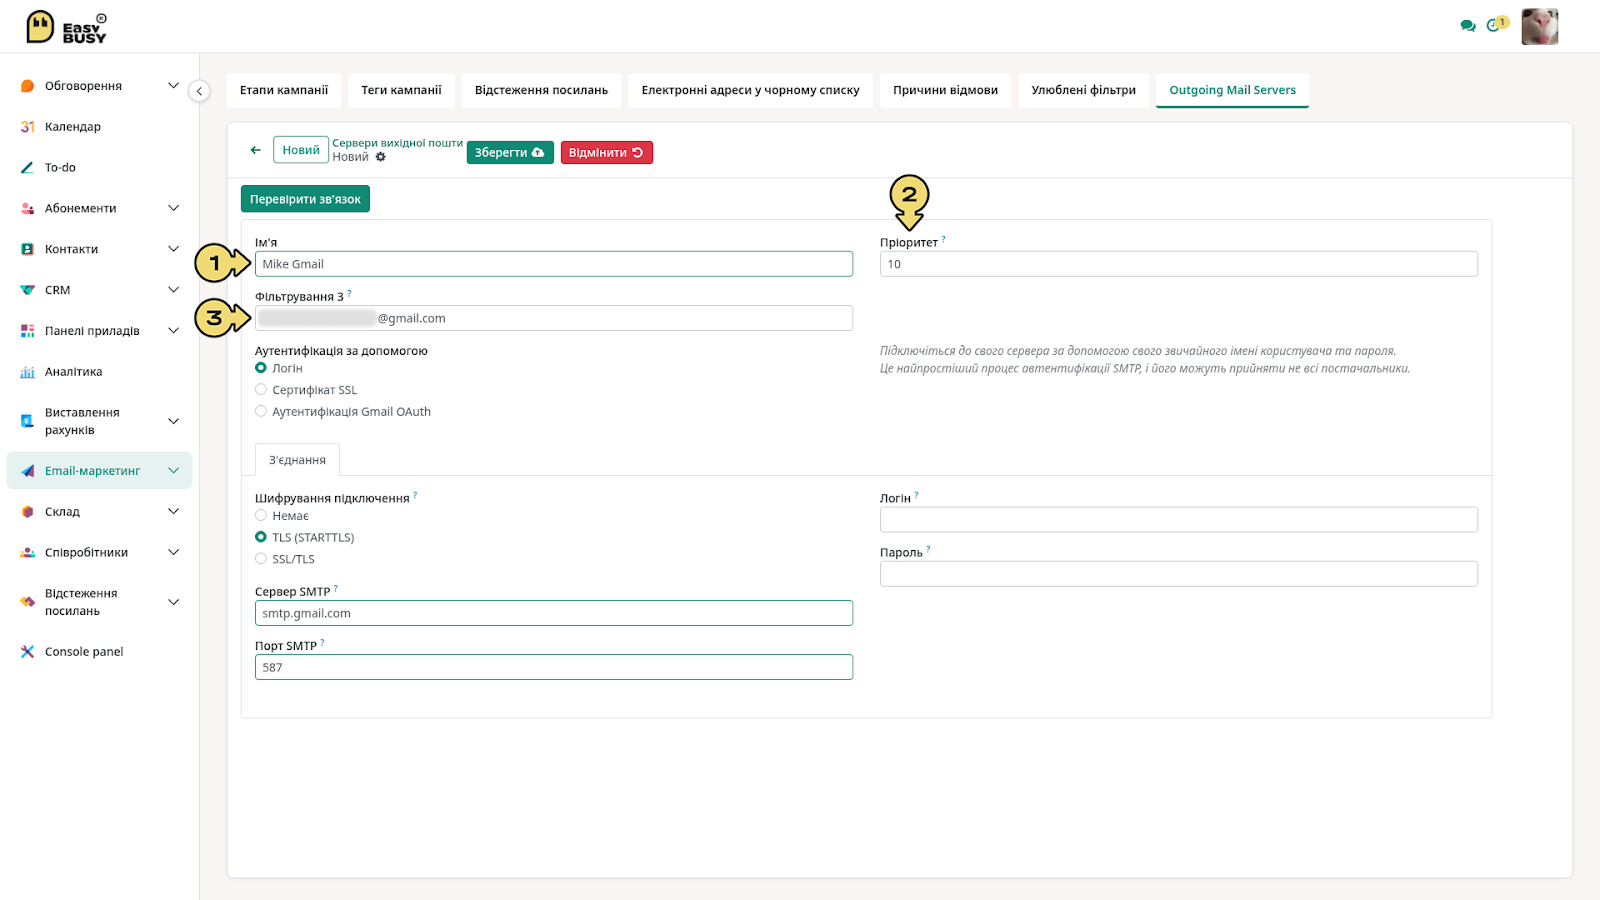
Task: Discard changes with Відмінити button
Action: pyautogui.click(x=606, y=153)
